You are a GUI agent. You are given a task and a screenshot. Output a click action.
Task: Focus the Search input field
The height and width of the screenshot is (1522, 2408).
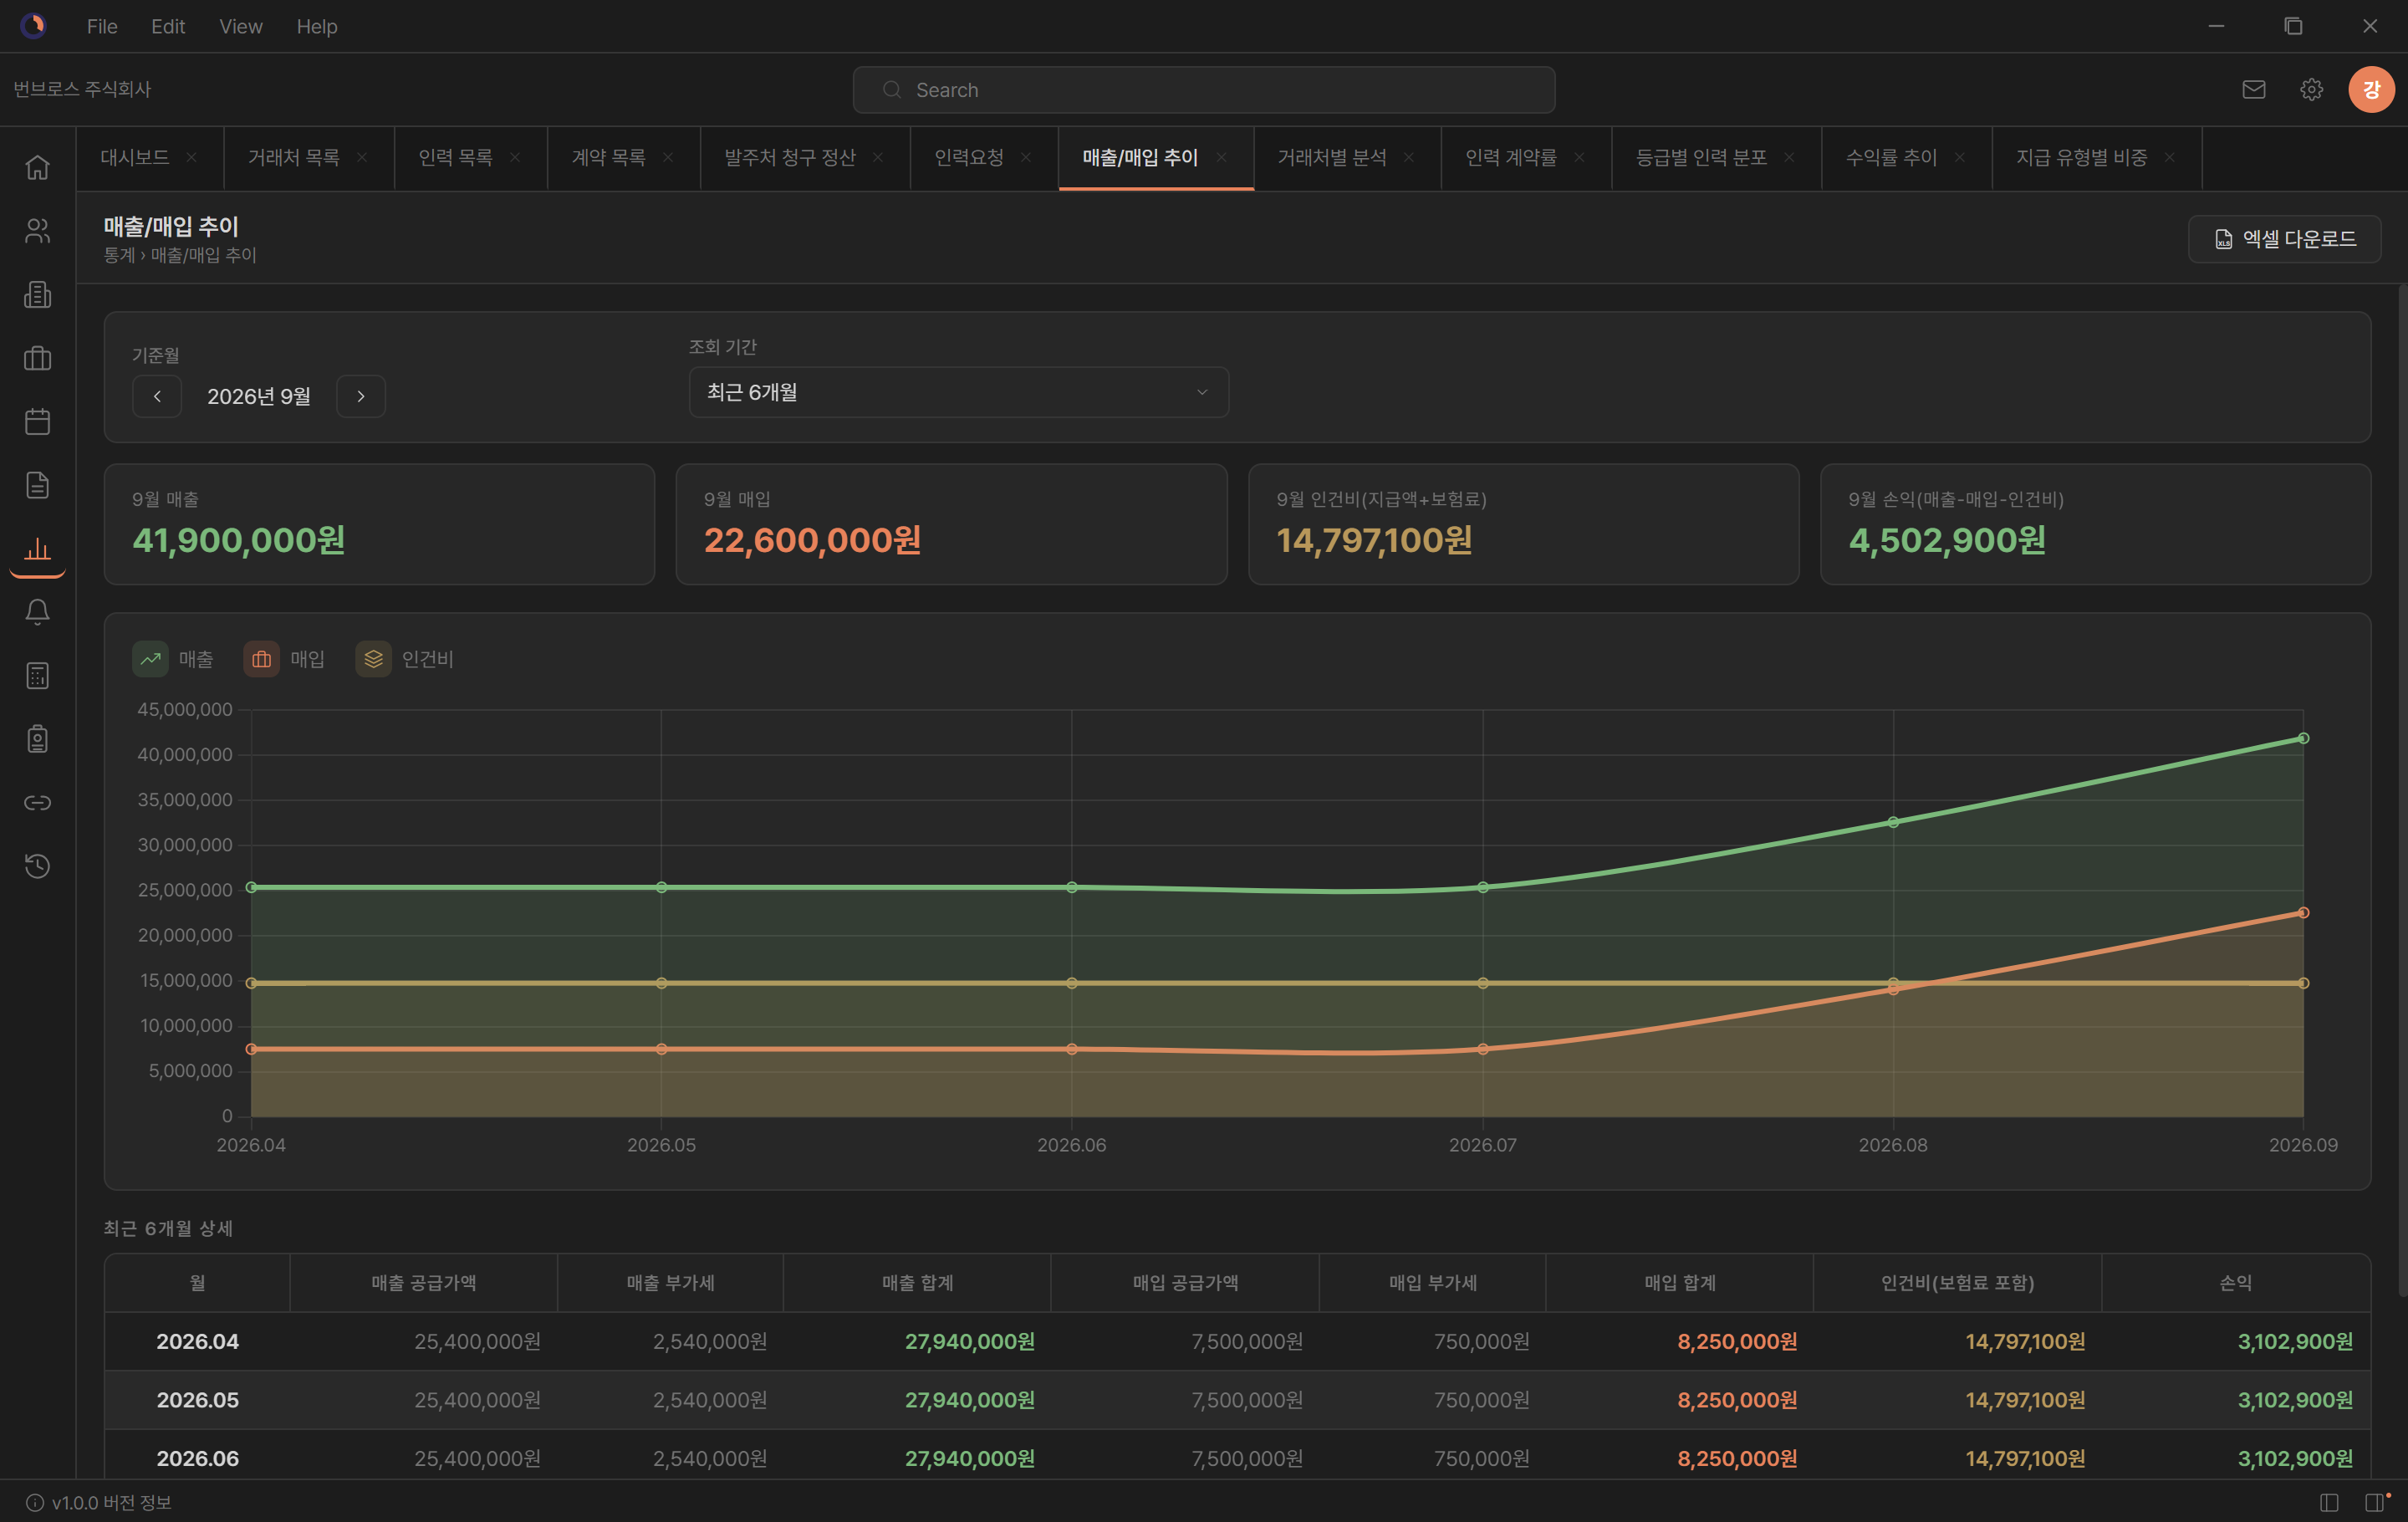point(1203,90)
